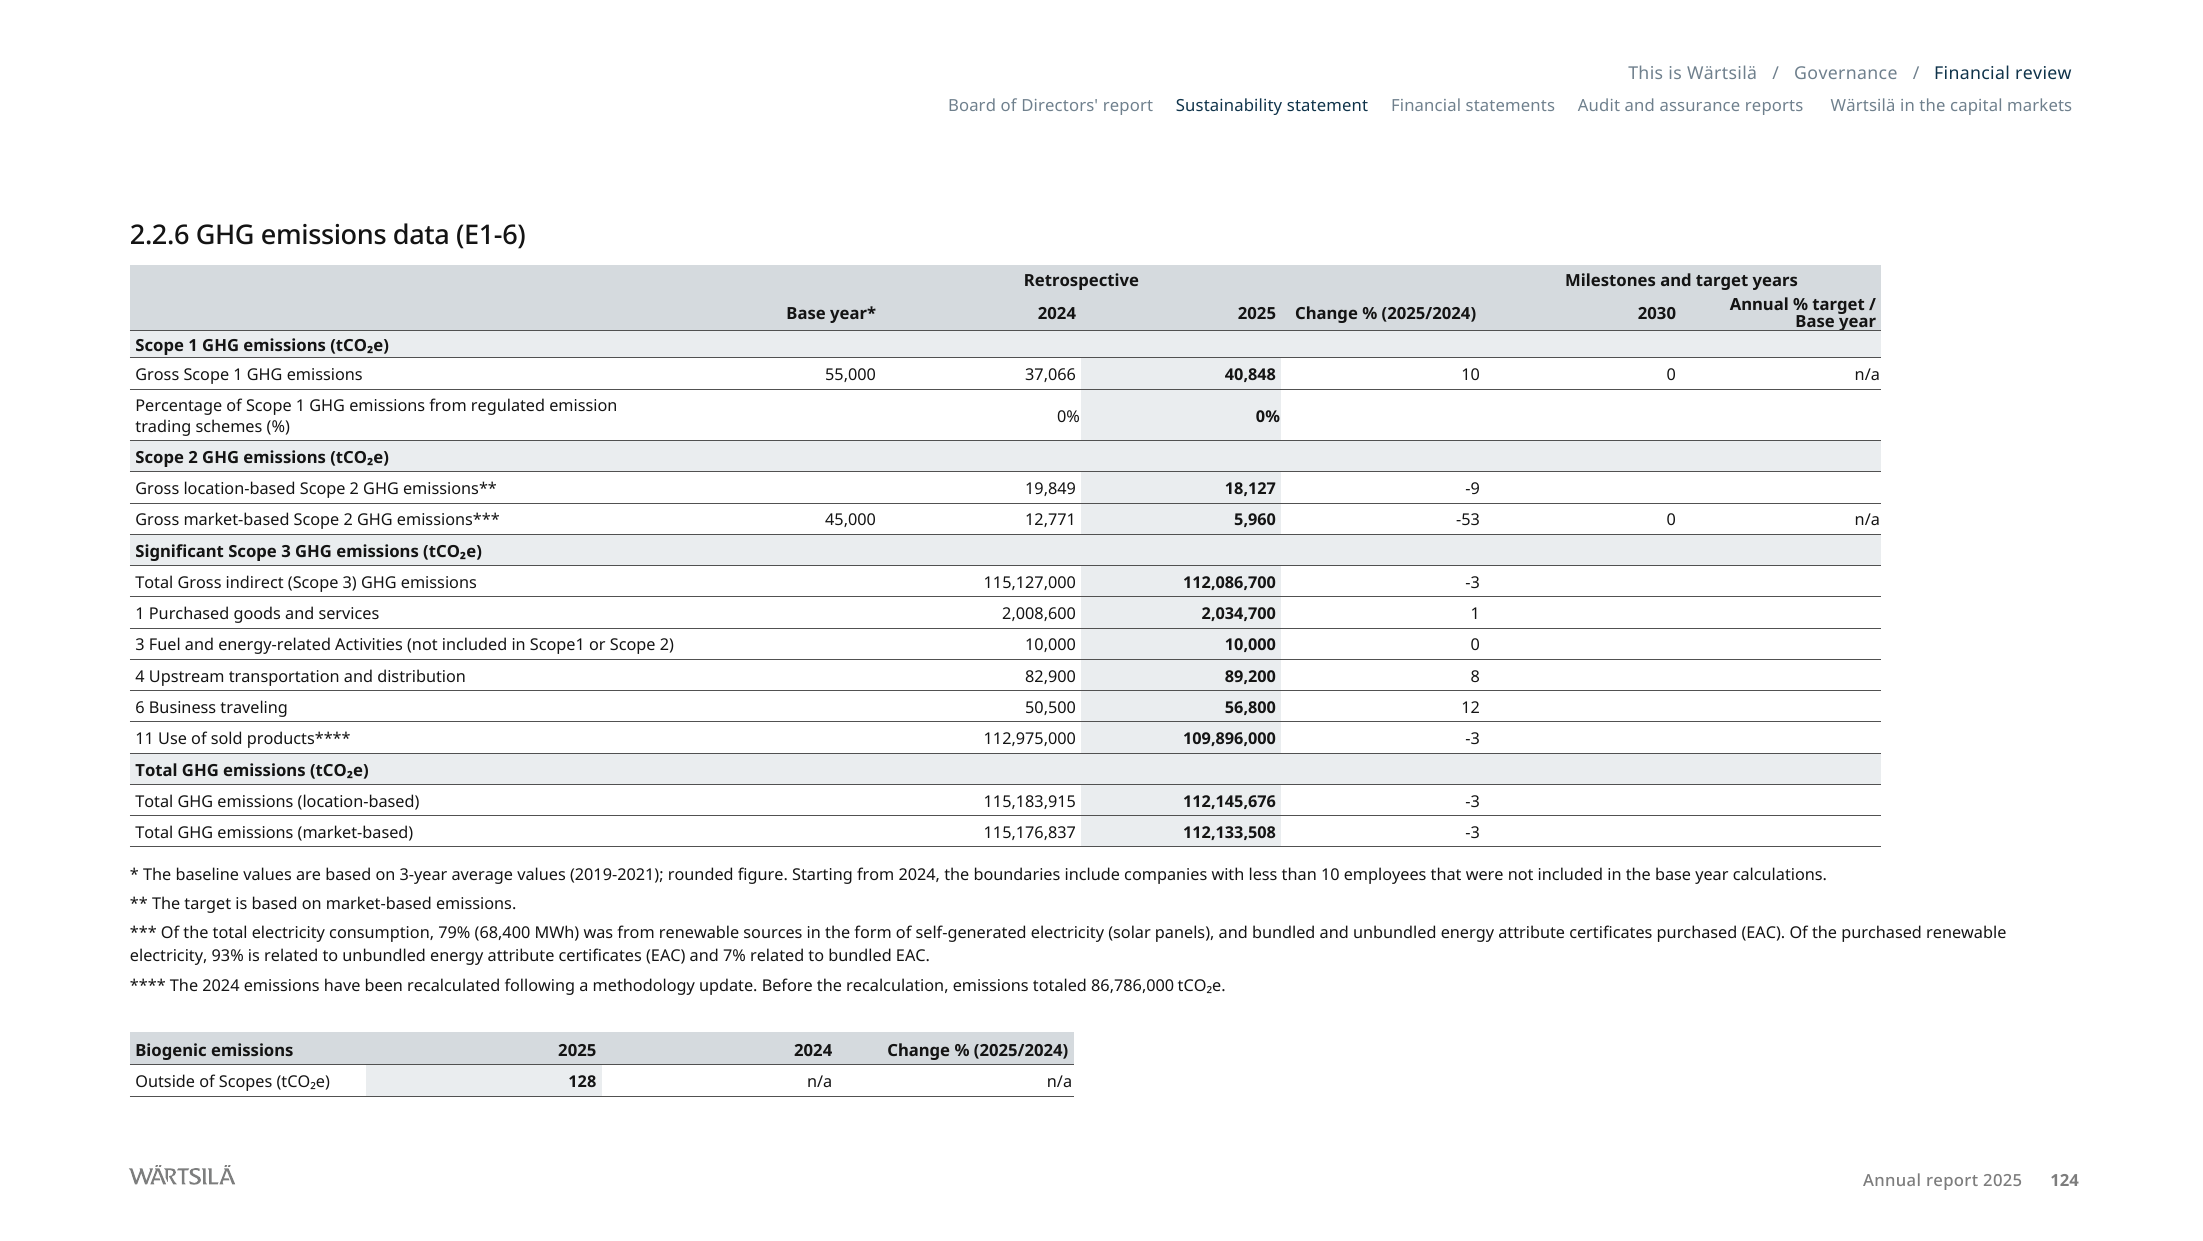The height and width of the screenshot is (1241, 2203).
Task: Select the 2,034,700 purchased goods value
Action: [1238, 613]
